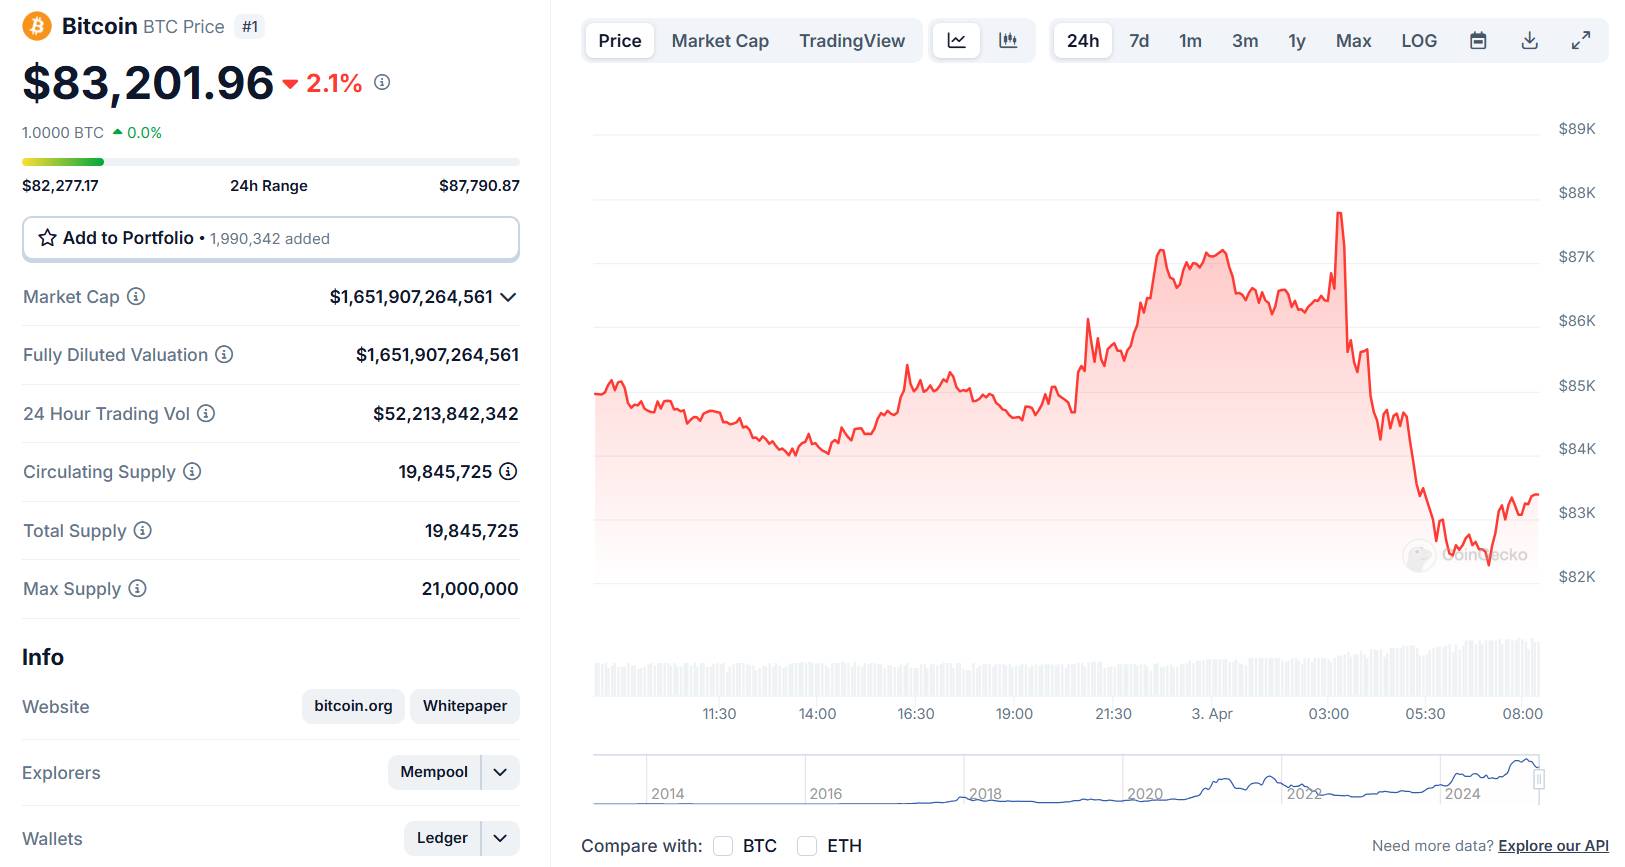Download chart data icon

(1529, 41)
